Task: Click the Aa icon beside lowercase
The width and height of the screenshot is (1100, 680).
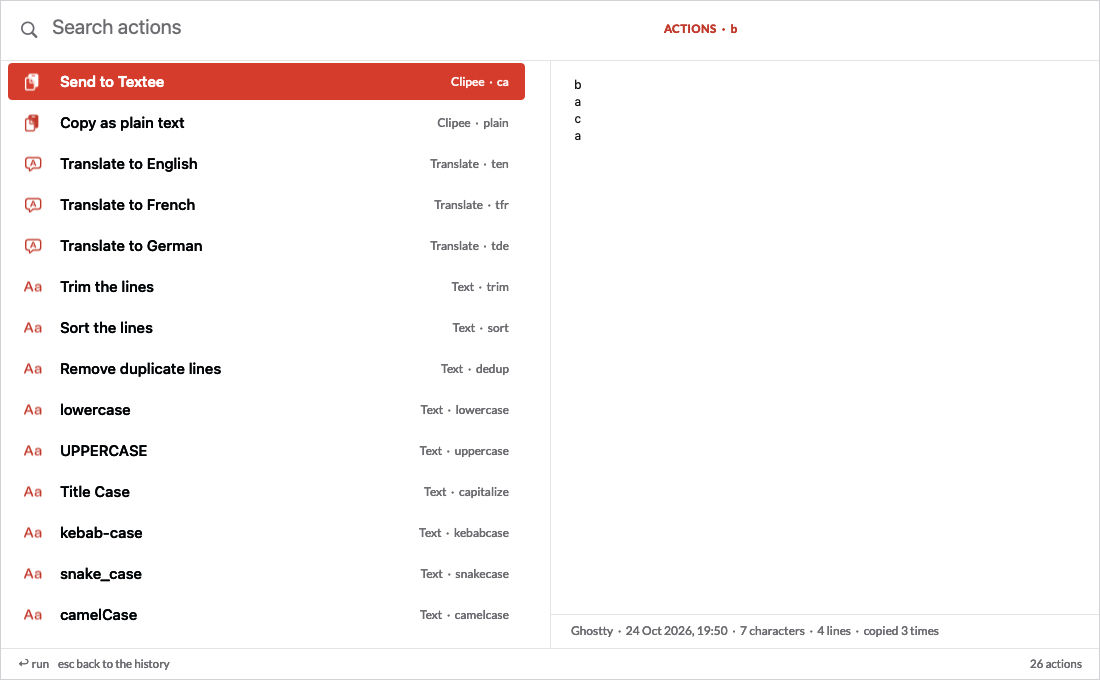Action: (x=33, y=410)
